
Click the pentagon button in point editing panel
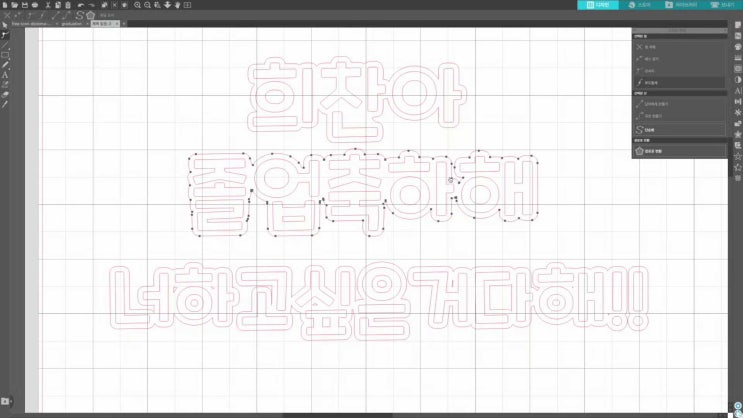pyautogui.click(x=640, y=152)
